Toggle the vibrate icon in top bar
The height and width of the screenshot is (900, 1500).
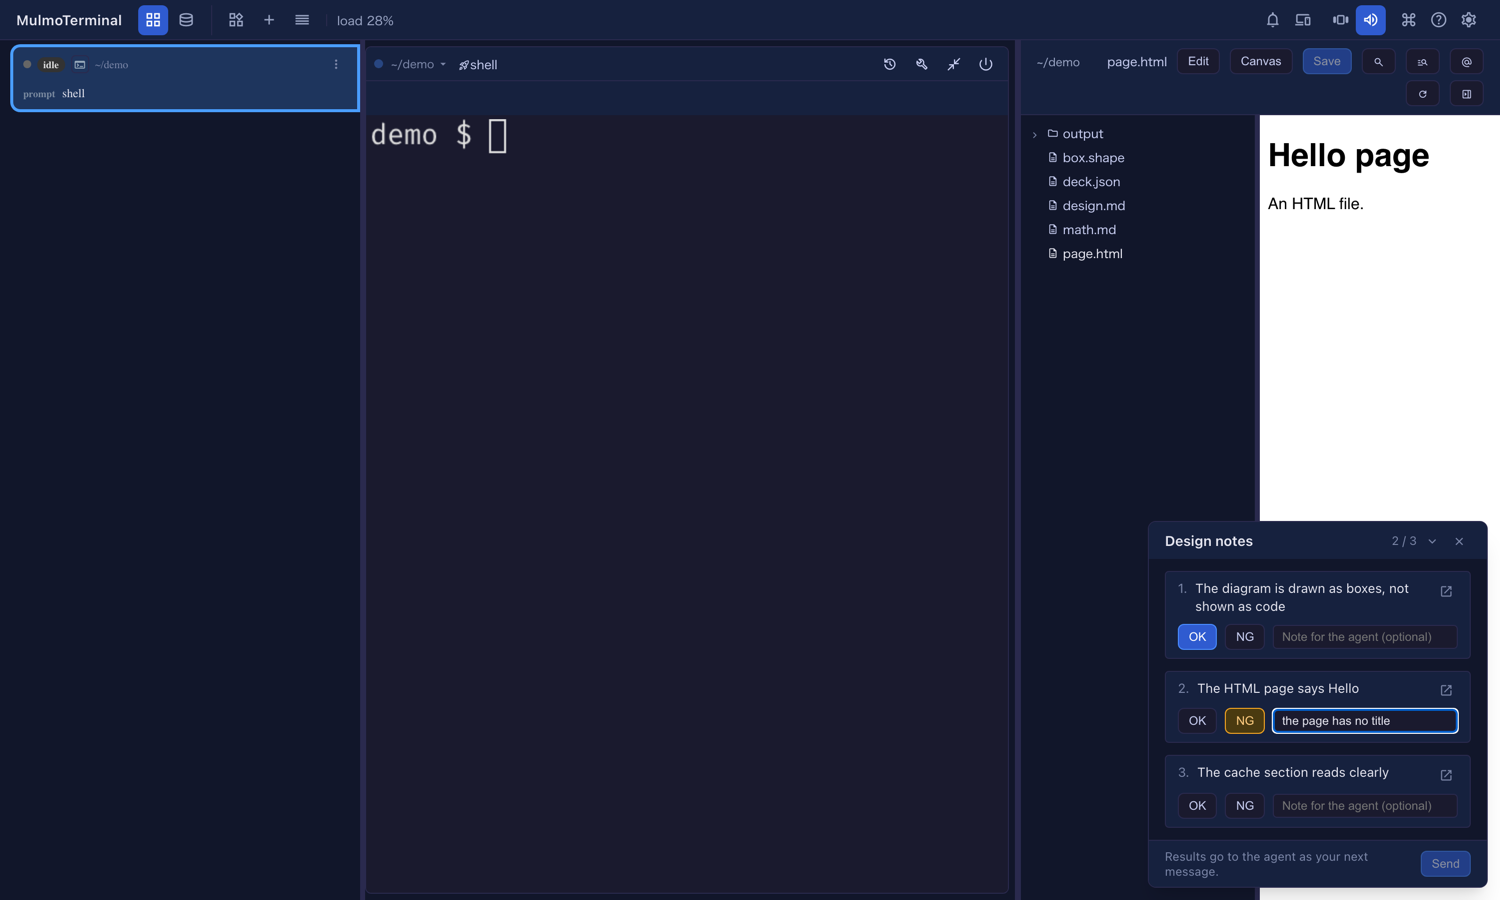point(1341,20)
